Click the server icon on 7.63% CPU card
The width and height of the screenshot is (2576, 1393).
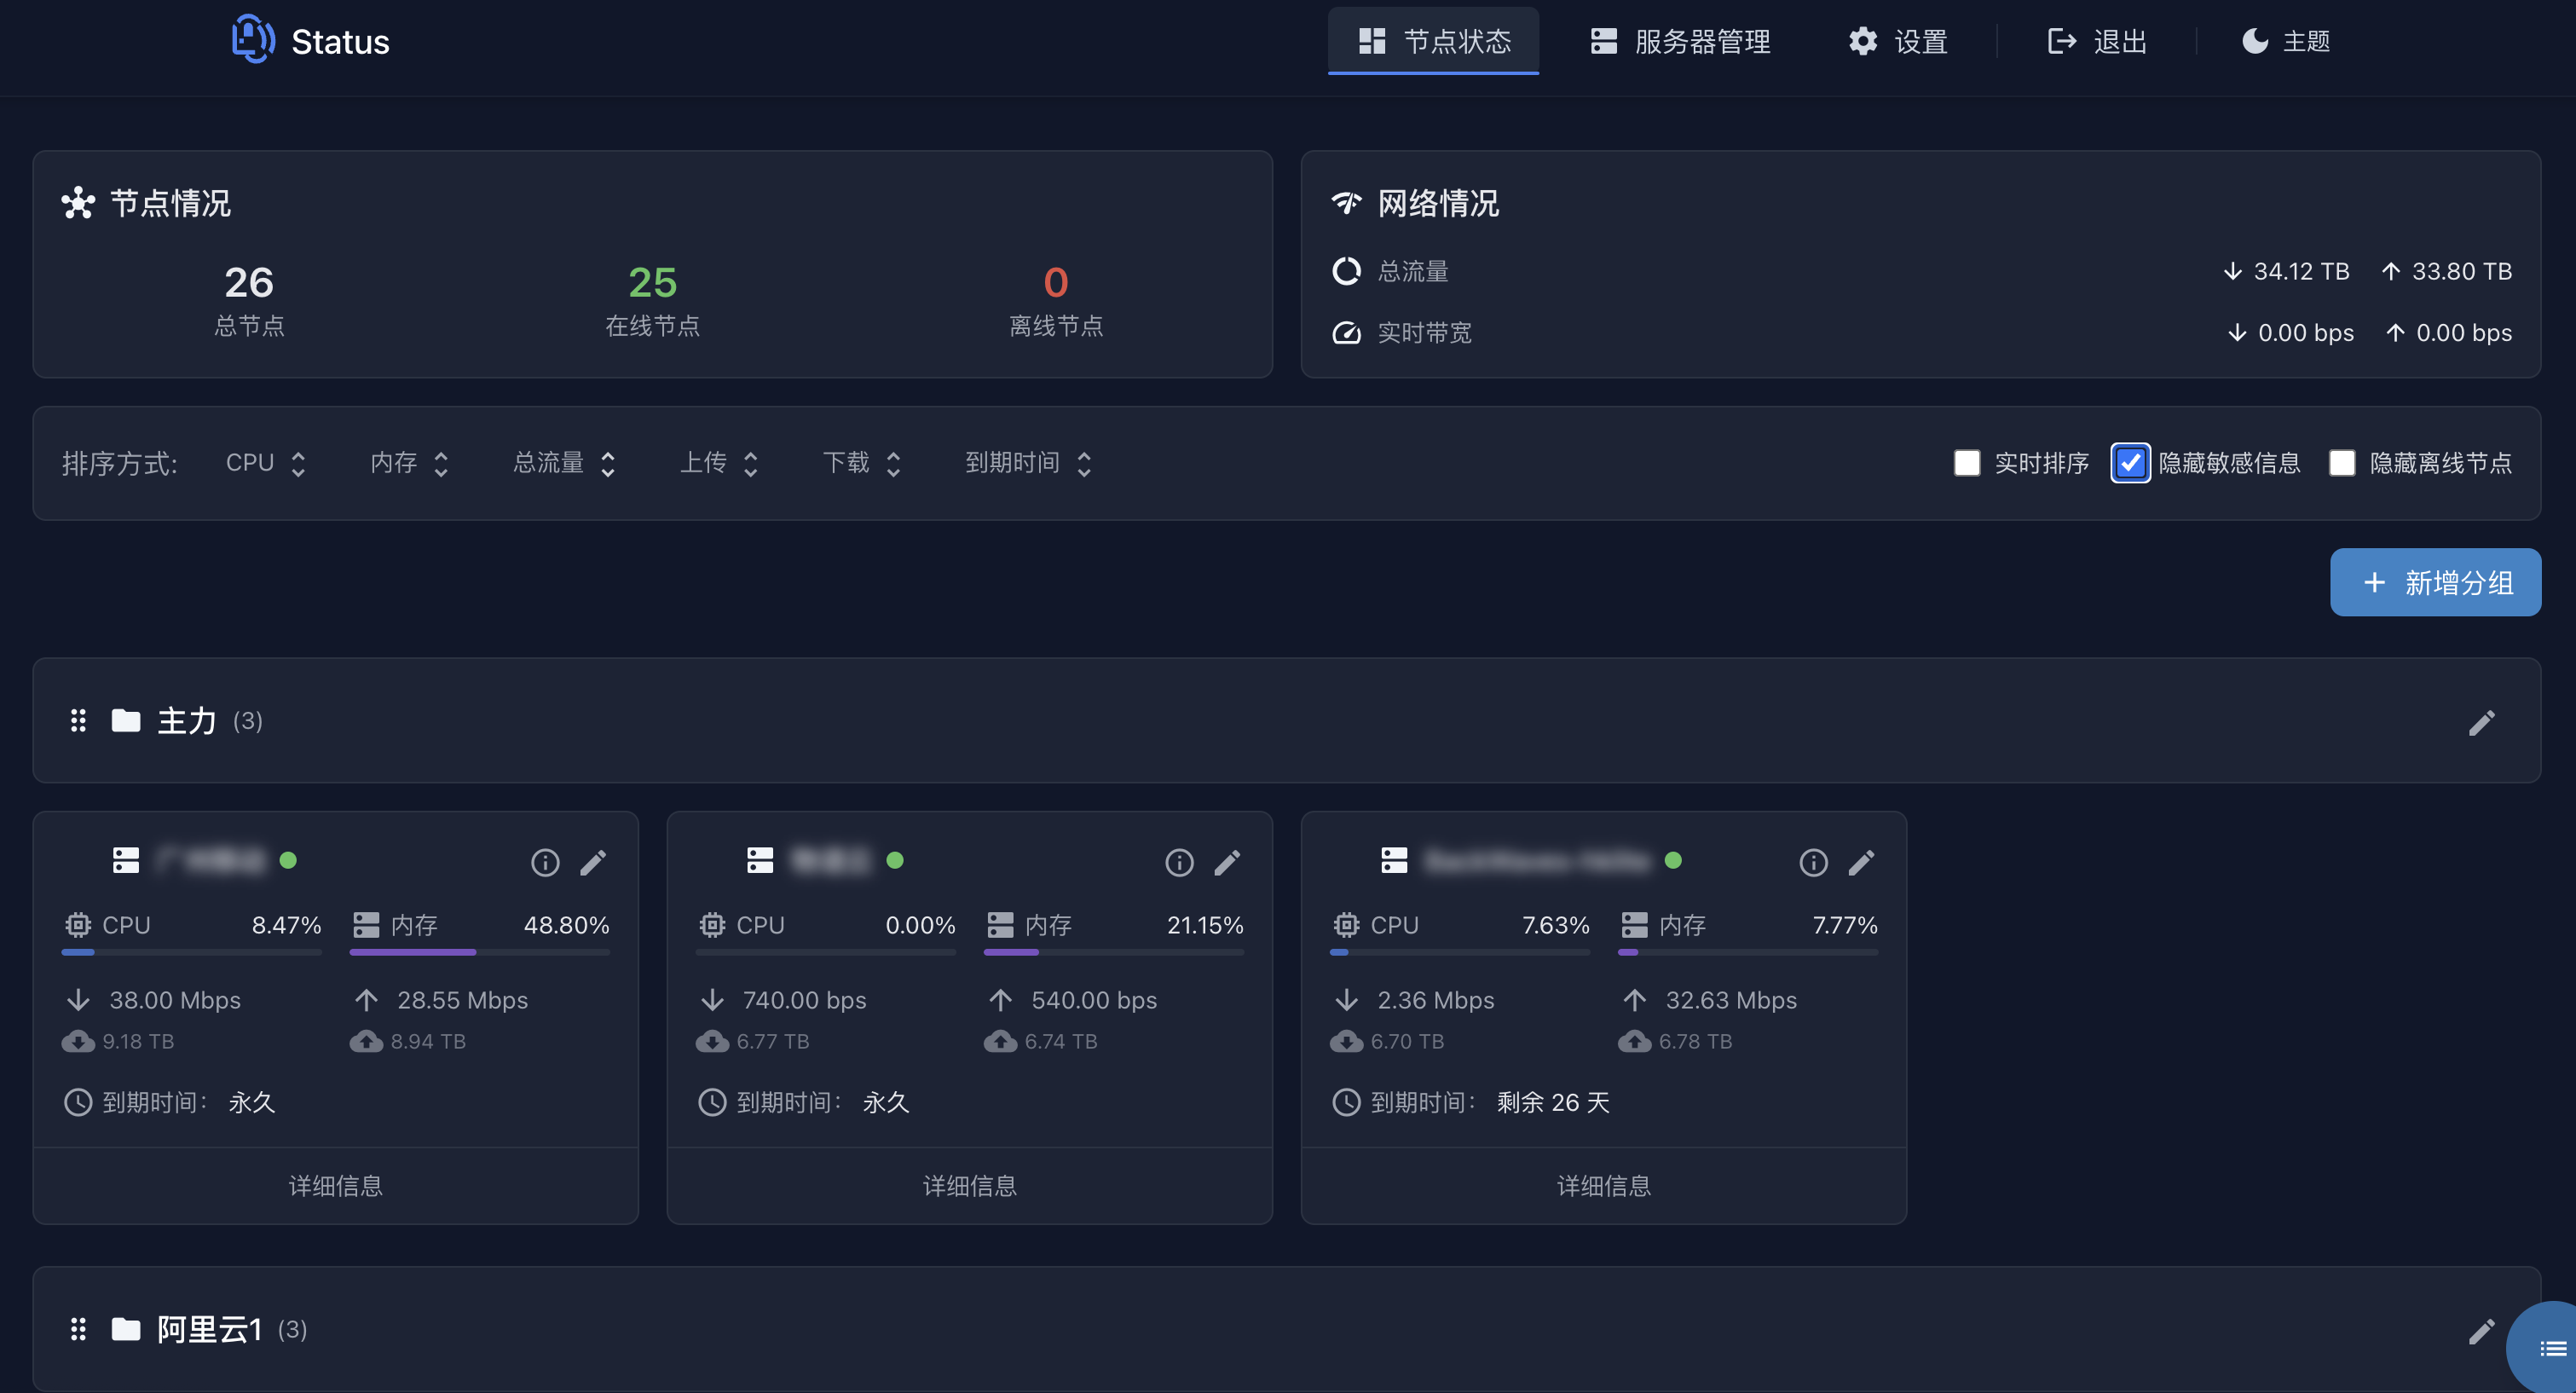pyautogui.click(x=1394, y=860)
